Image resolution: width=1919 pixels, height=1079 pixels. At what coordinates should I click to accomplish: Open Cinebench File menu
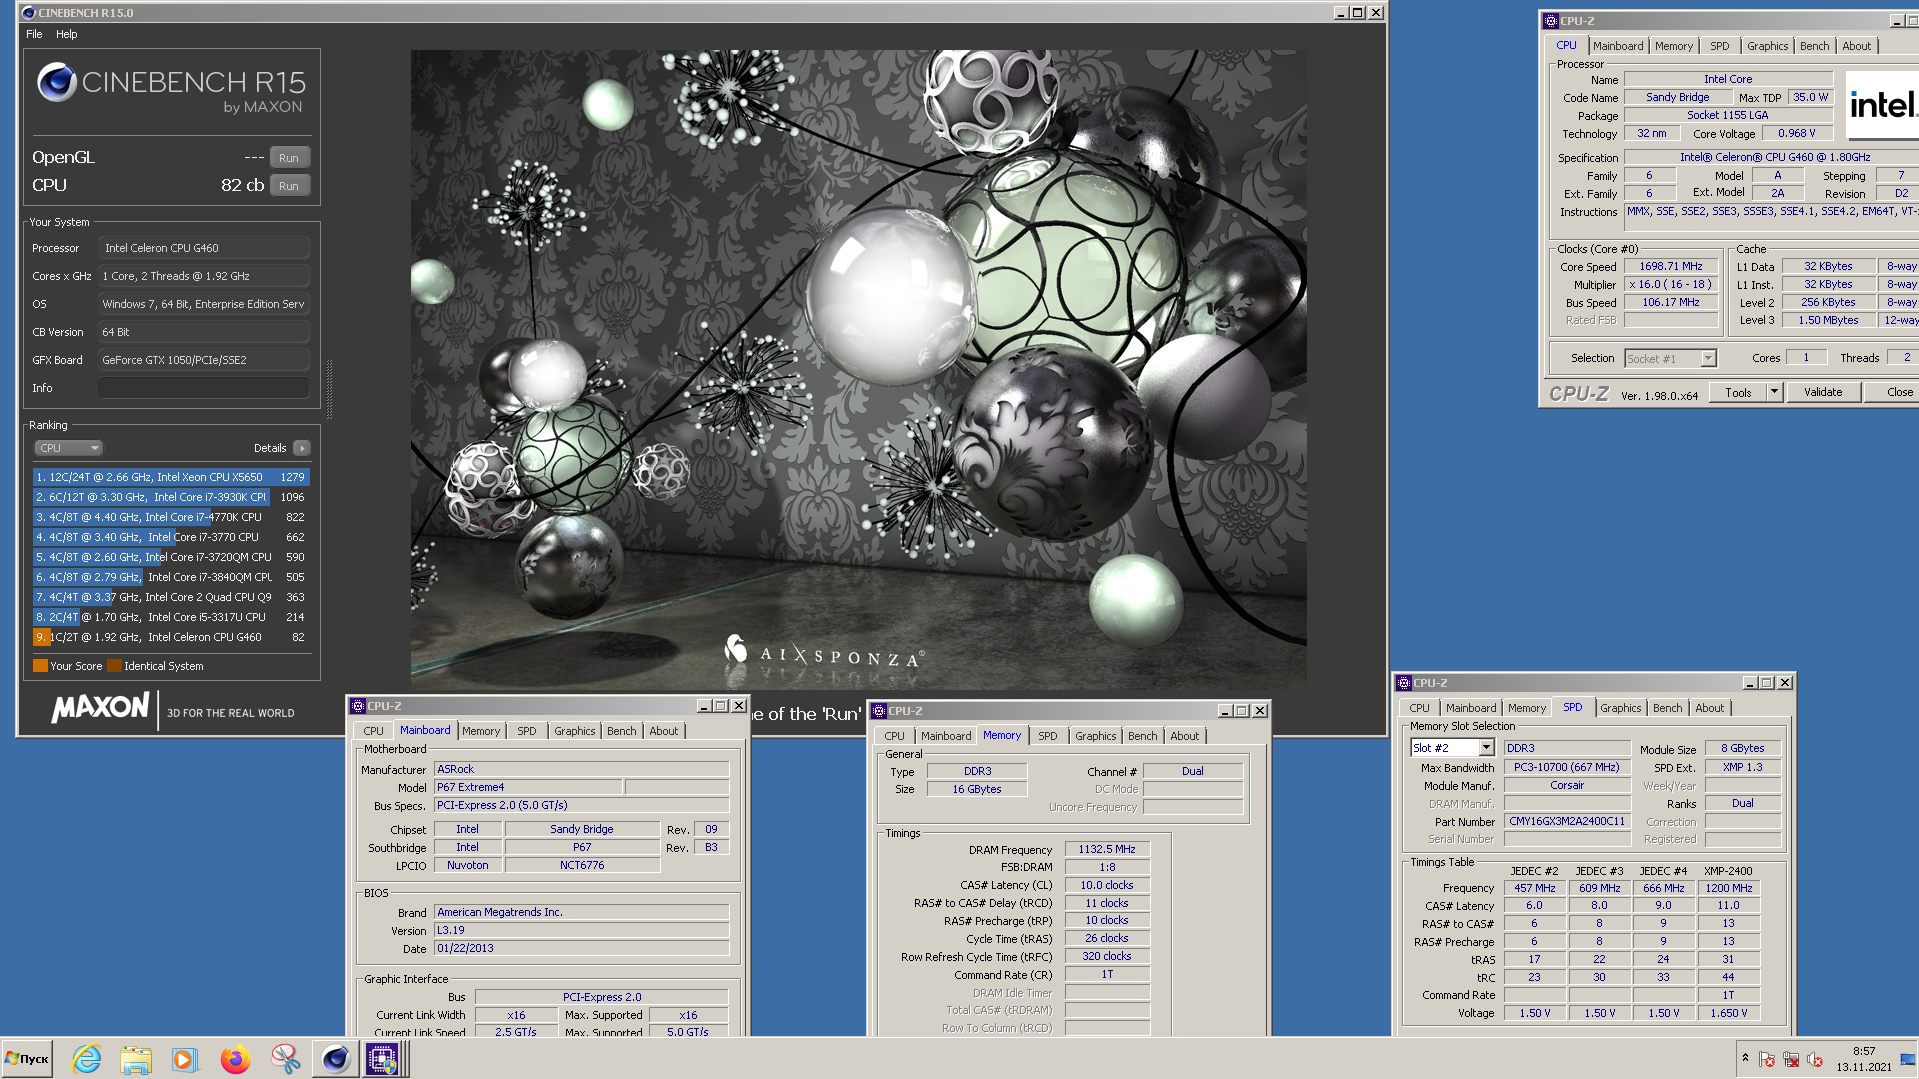(x=34, y=34)
